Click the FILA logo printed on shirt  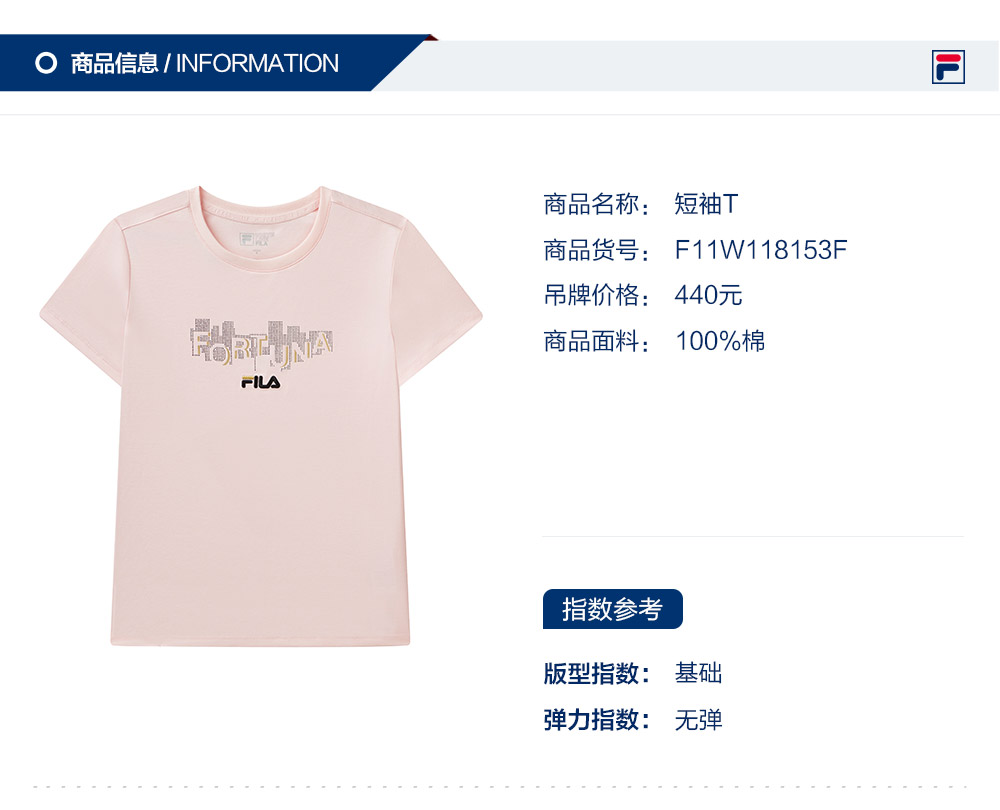(x=260, y=382)
